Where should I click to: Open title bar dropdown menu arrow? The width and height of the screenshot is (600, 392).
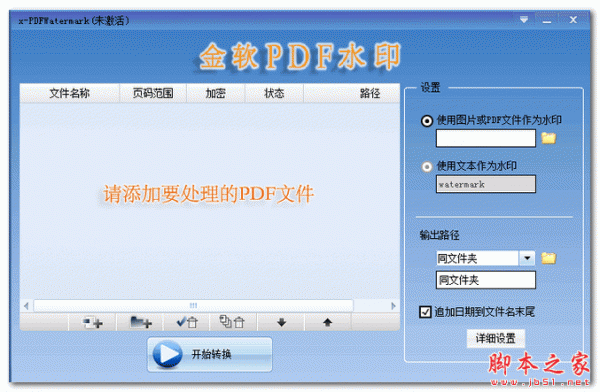pos(524,20)
